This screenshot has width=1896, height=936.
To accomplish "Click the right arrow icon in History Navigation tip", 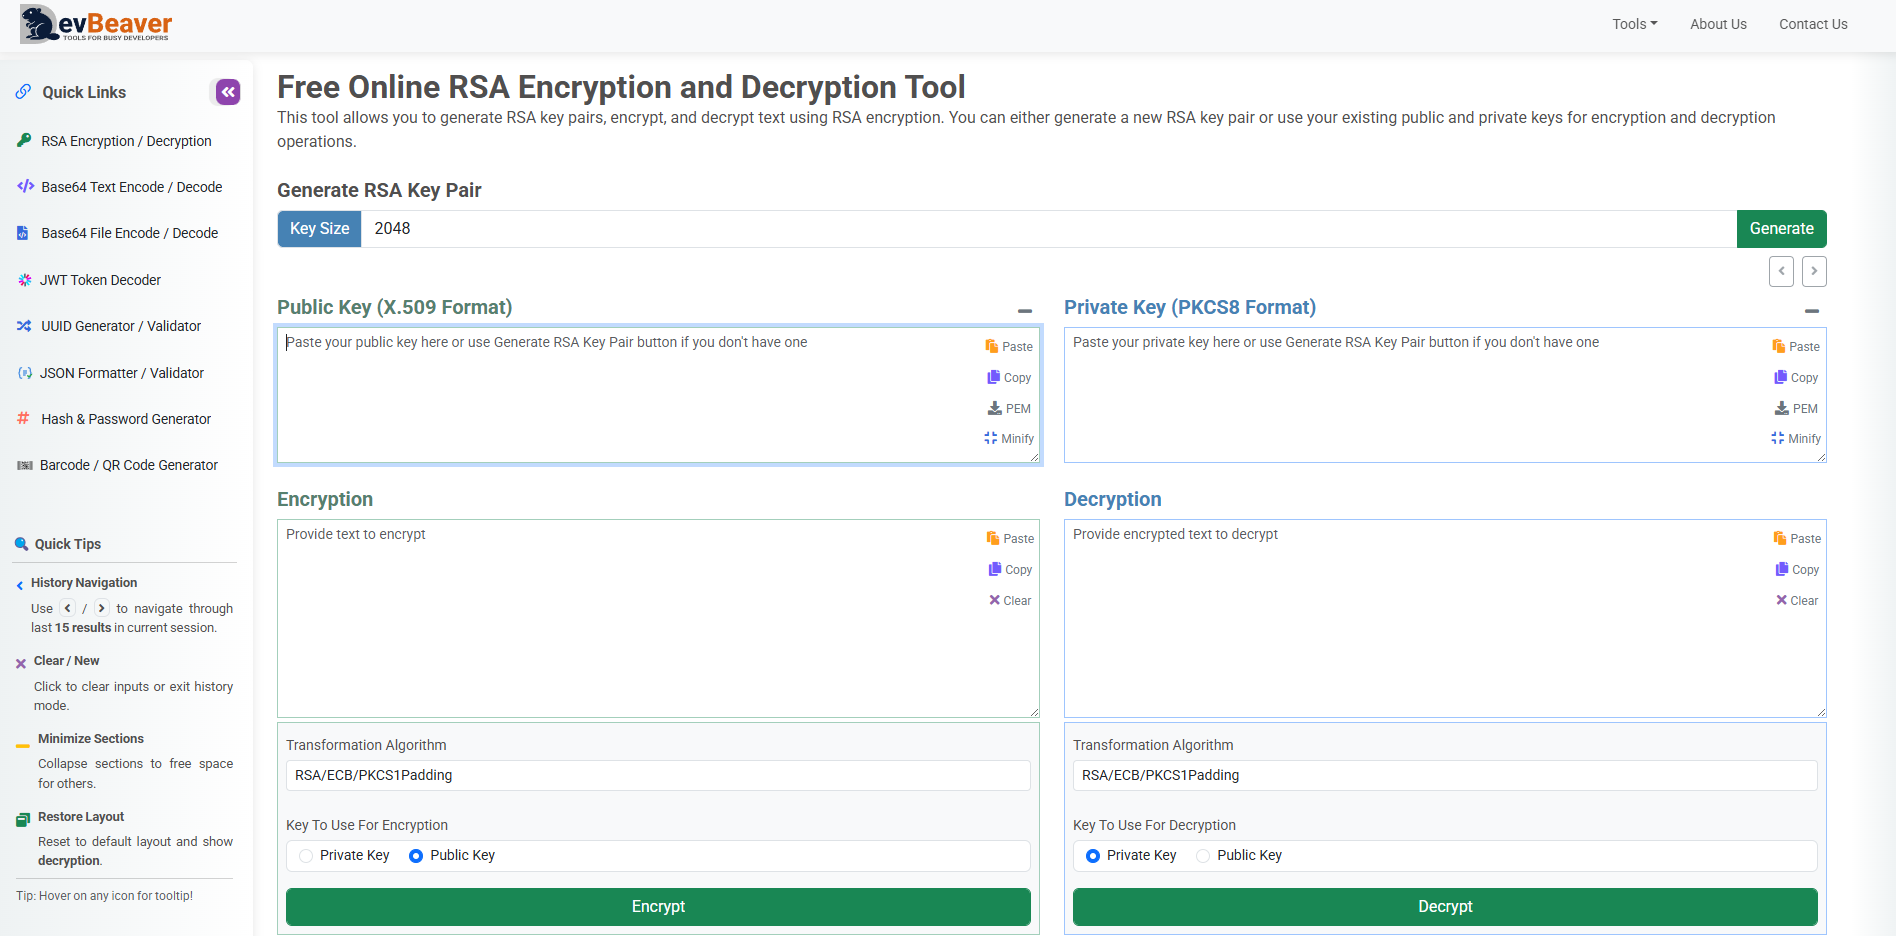I will [101, 608].
